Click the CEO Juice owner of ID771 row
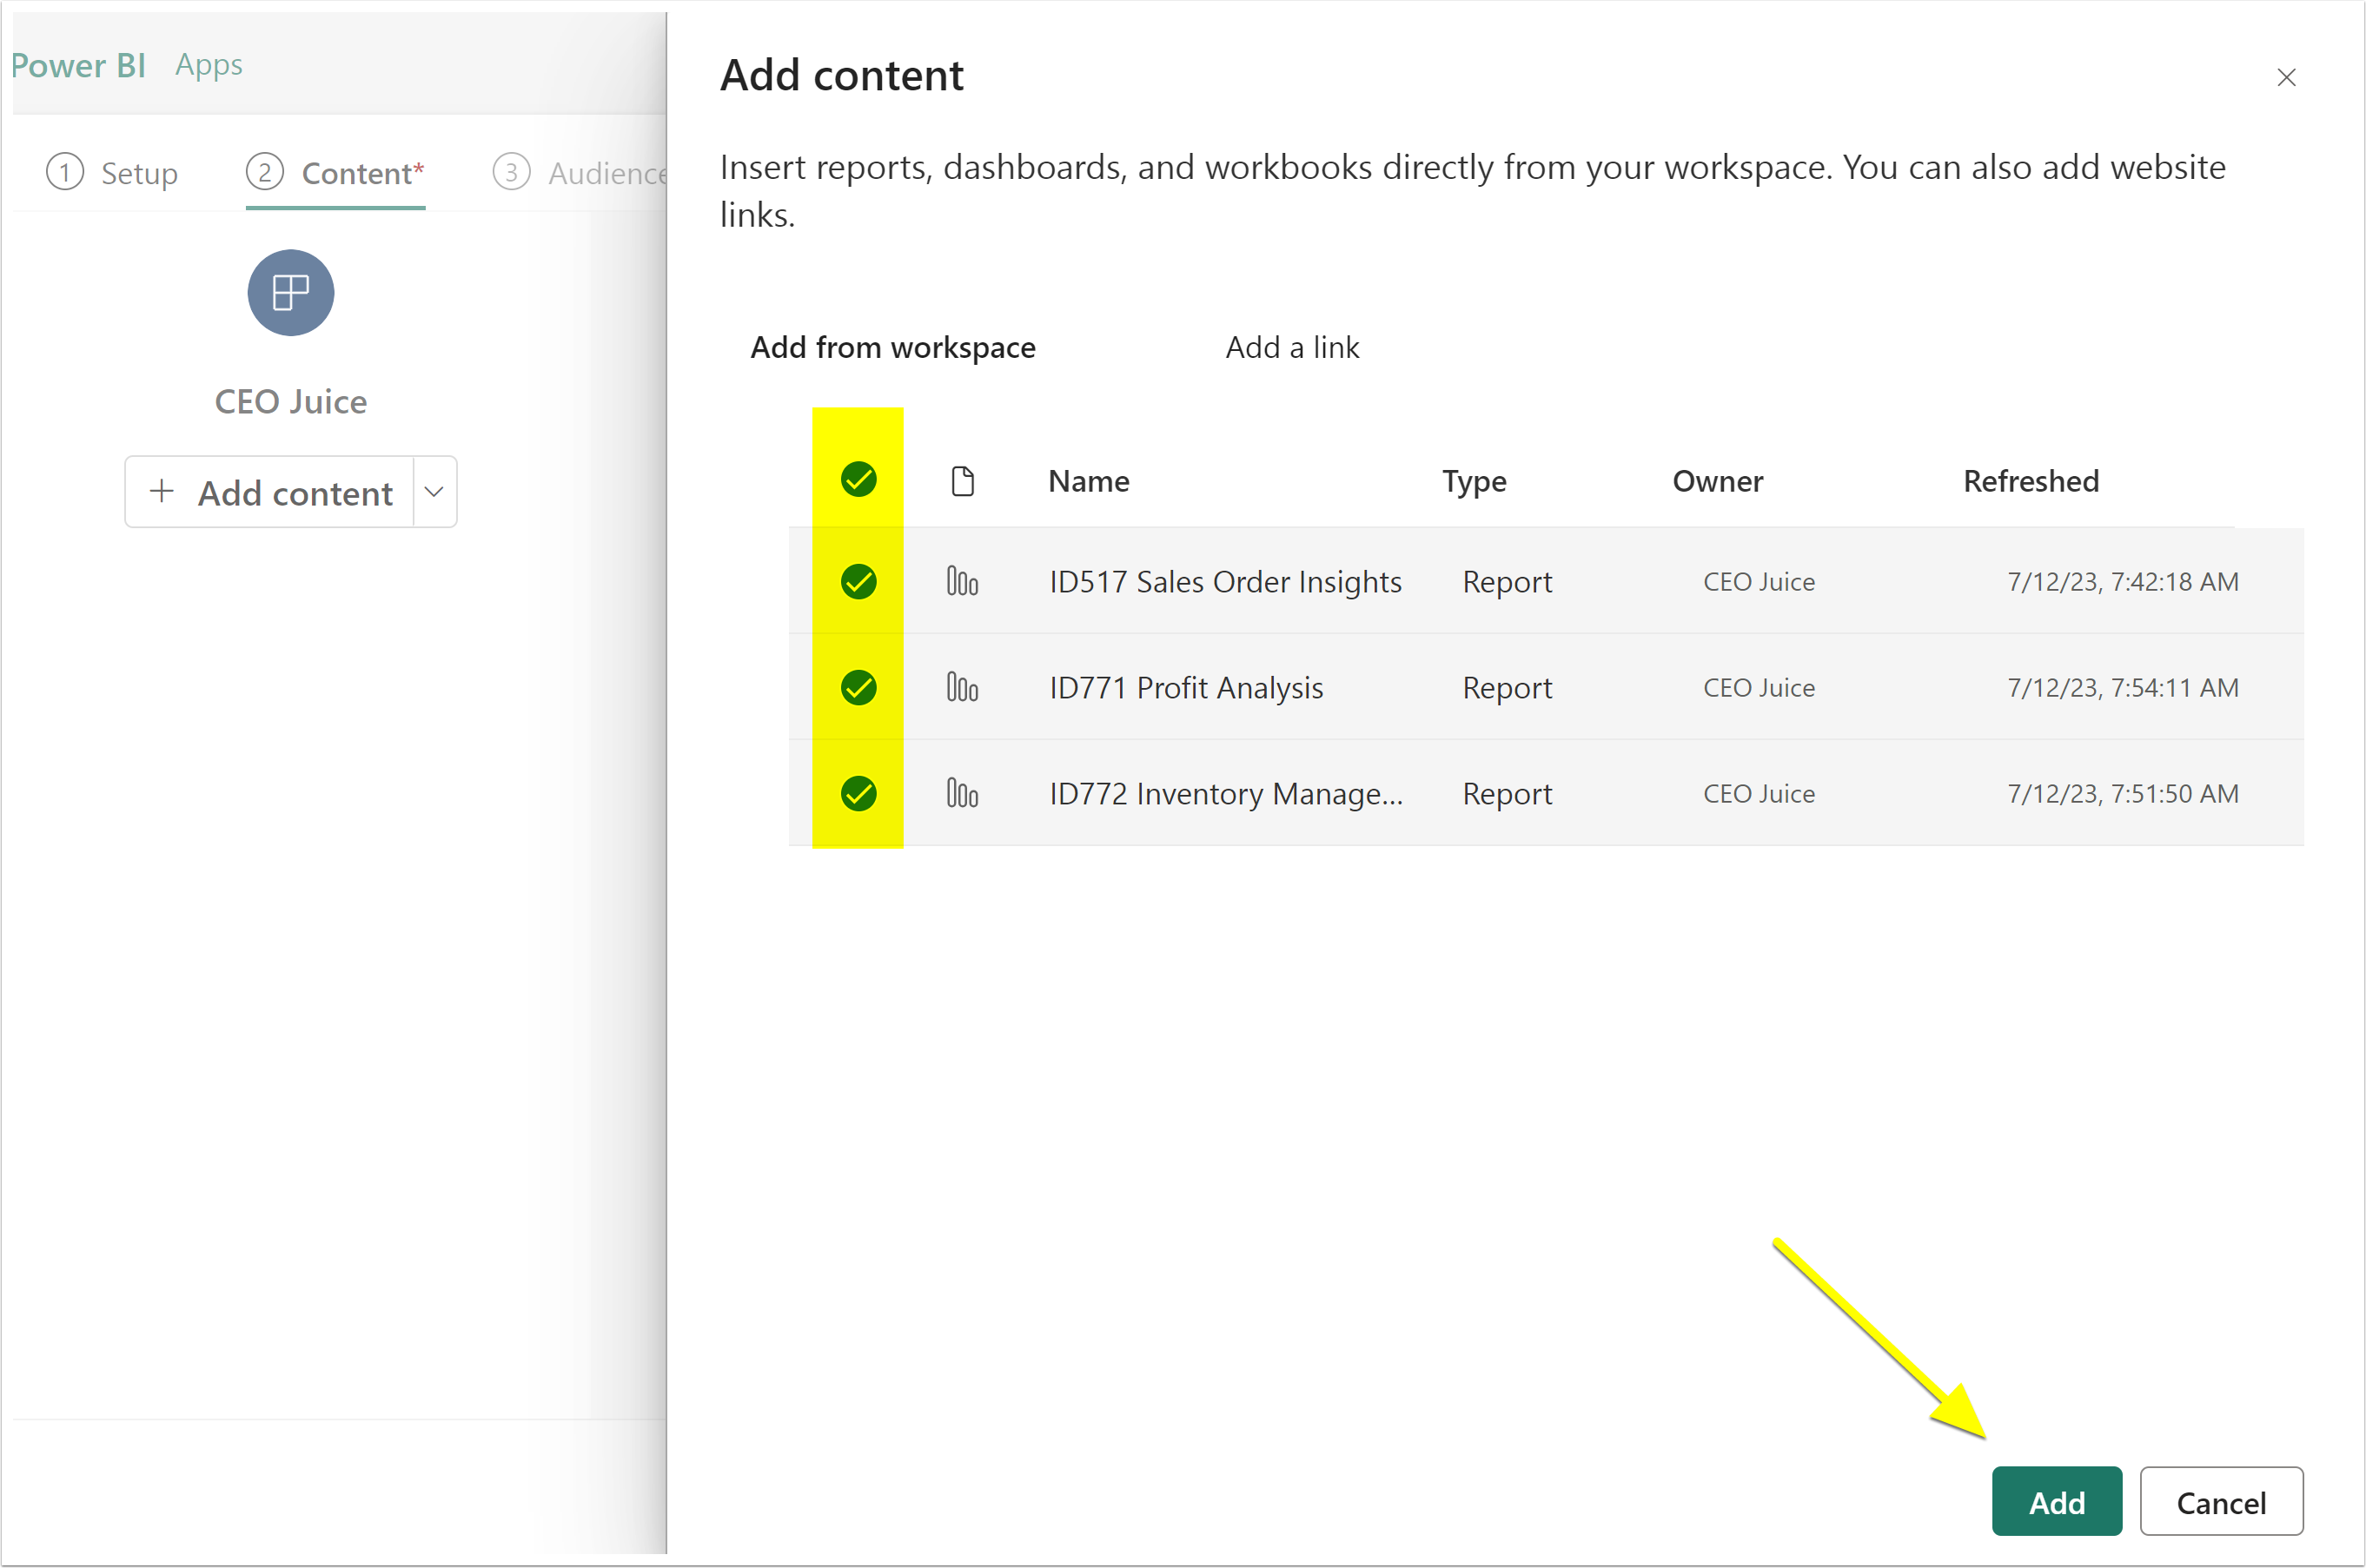 (x=1758, y=687)
